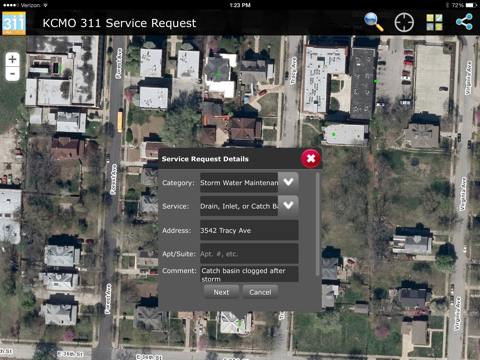
Task: Tap the 311 app logo
Action: tap(14, 23)
